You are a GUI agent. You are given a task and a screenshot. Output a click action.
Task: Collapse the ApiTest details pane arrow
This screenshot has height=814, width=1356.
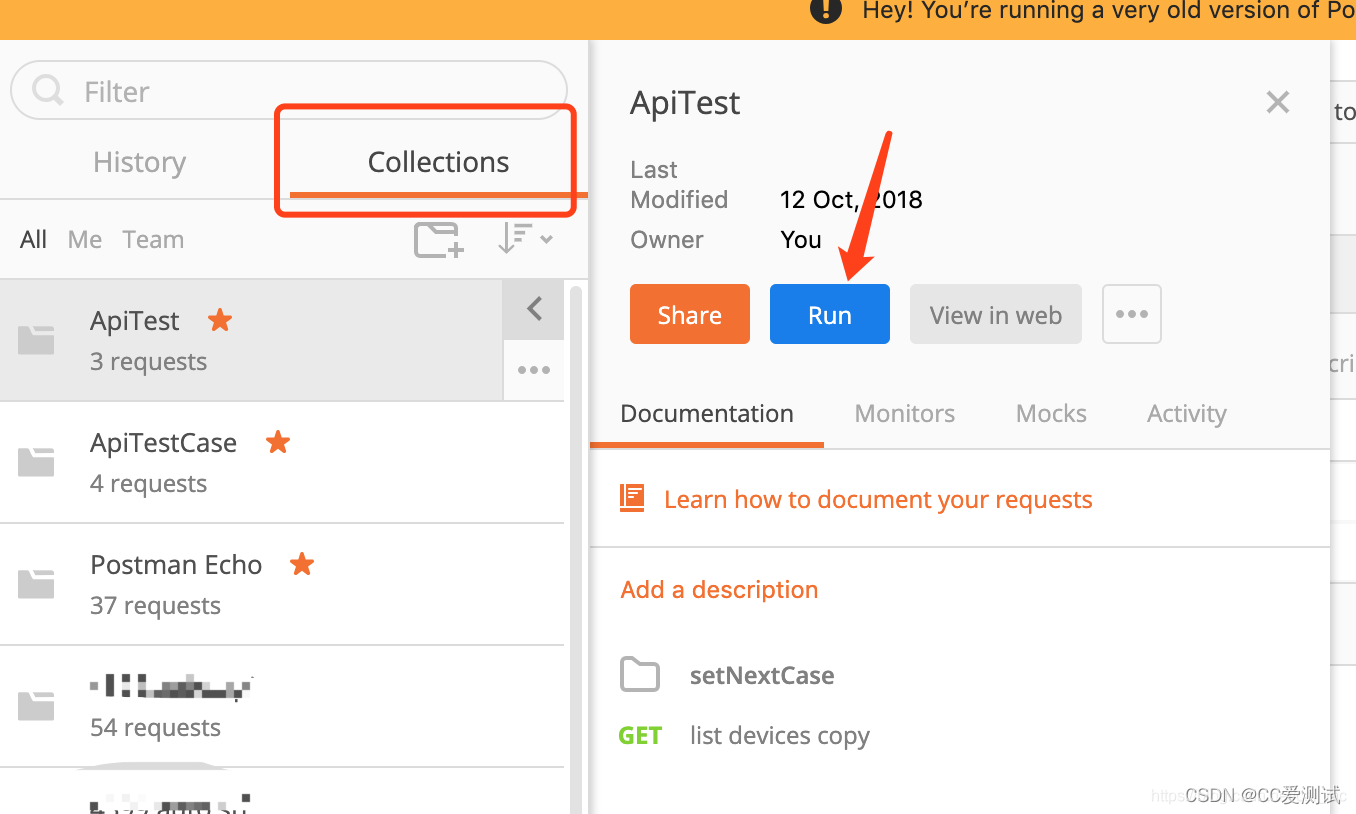click(534, 309)
